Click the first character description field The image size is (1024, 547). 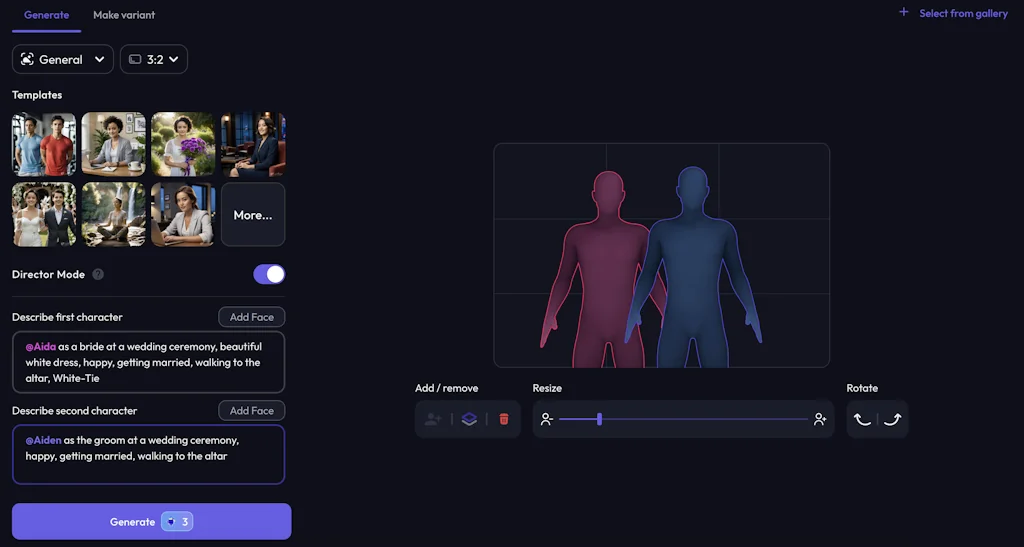coord(148,362)
